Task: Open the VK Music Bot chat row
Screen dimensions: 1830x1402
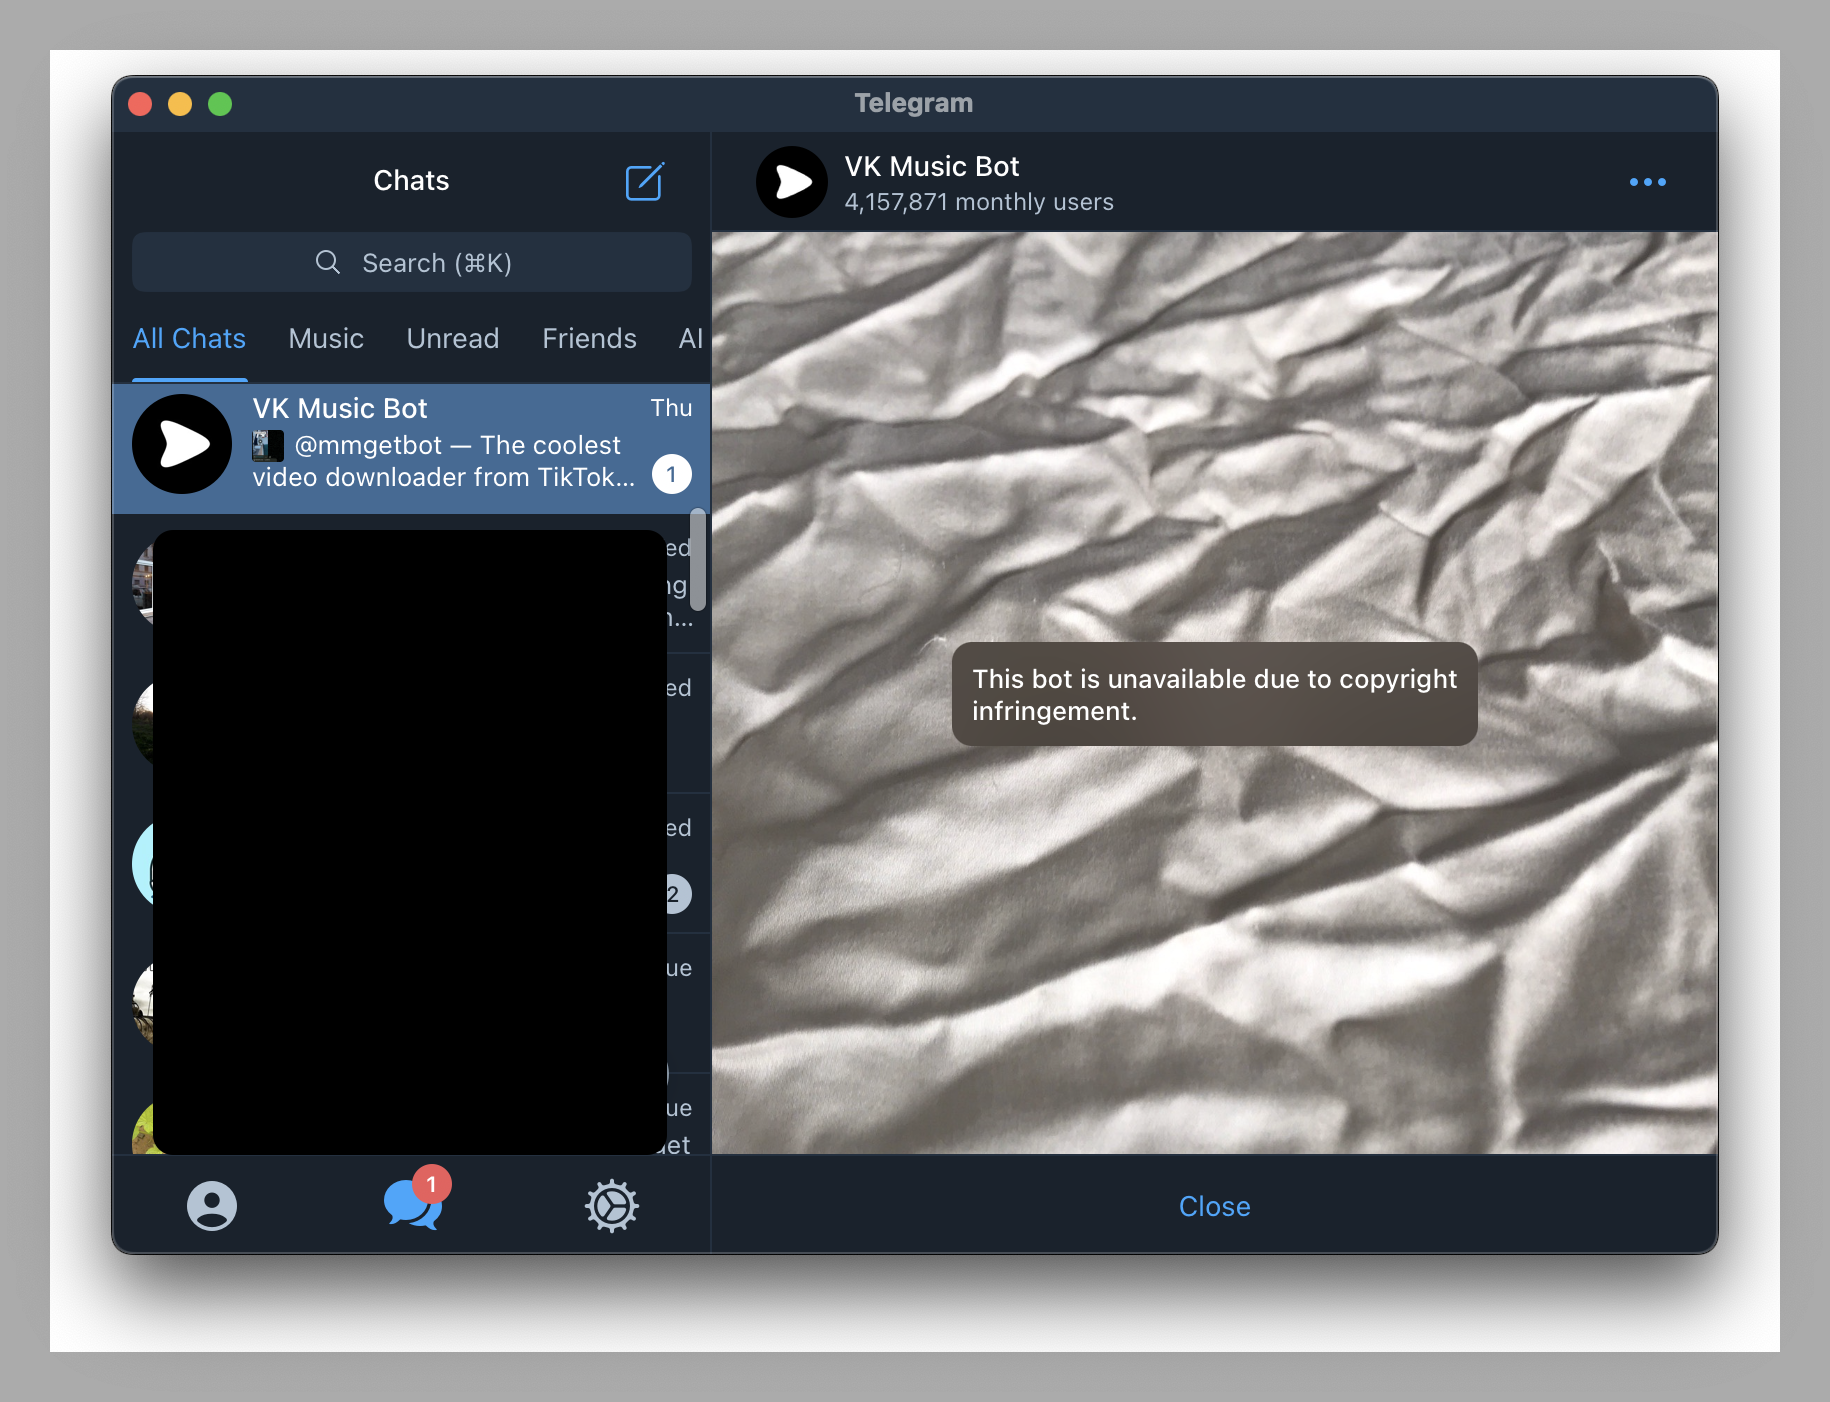Action: tap(412, 448)
